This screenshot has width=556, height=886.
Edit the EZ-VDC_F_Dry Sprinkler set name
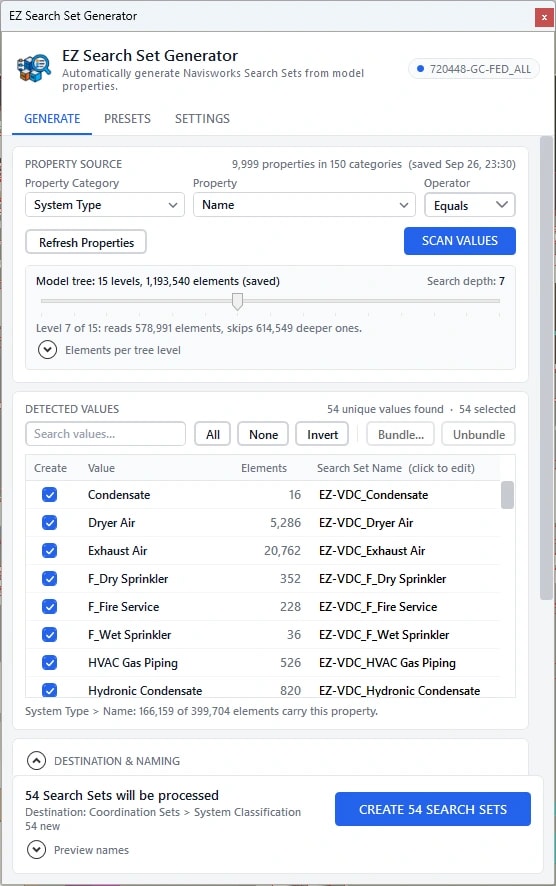point(383,579)
